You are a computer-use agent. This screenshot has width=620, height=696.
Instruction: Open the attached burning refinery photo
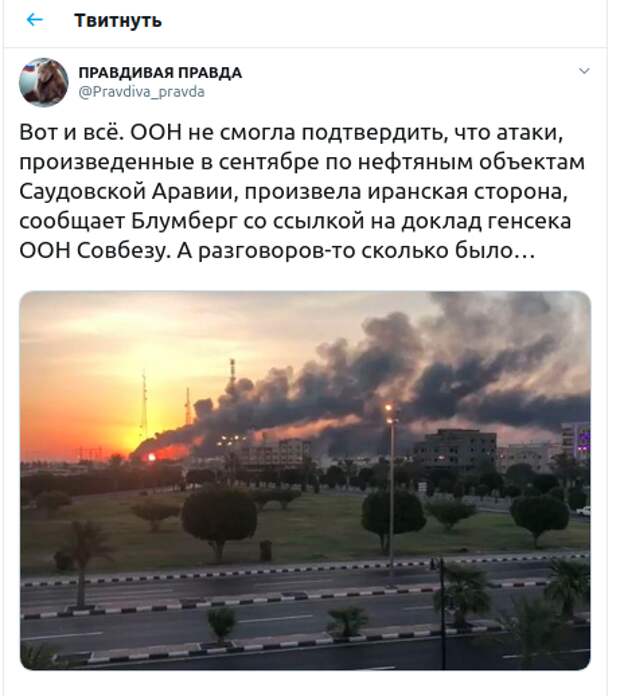coord(305,480)
